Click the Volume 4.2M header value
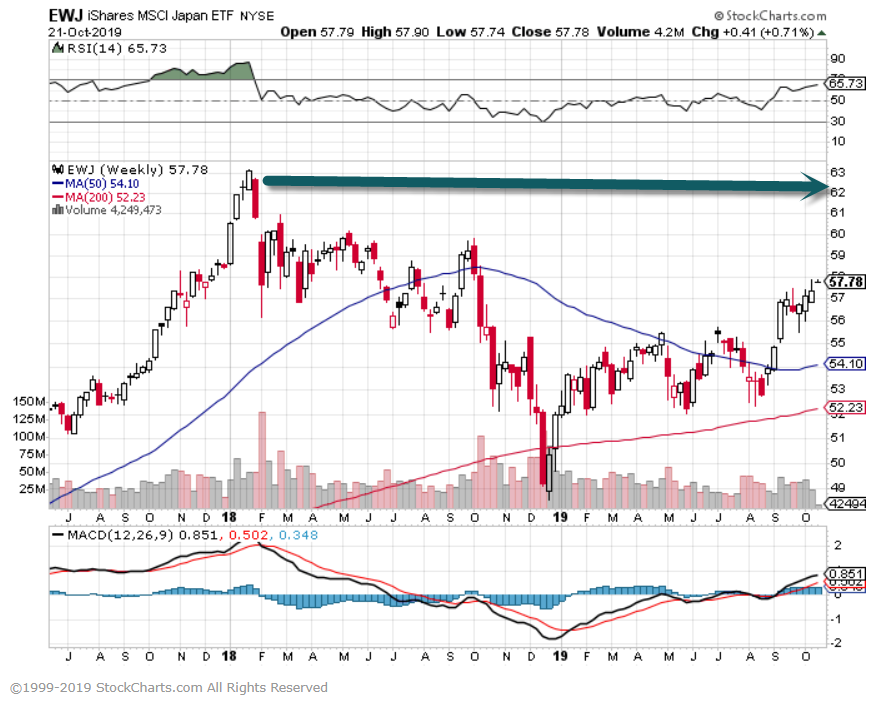Image resolution: width=893 pixels, height=707 pixels. 640,32
